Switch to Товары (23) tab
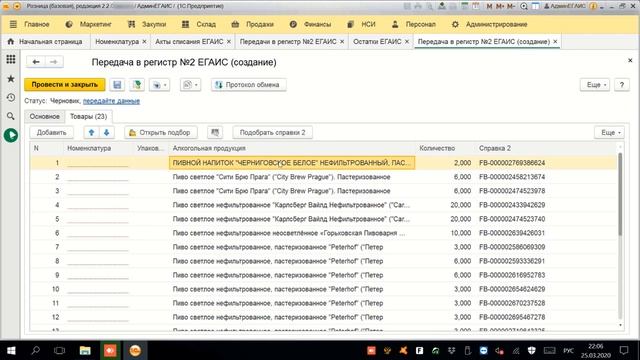The width and height of the screenshot is (640, 360). pyautogui.click(x=89, y=116)
